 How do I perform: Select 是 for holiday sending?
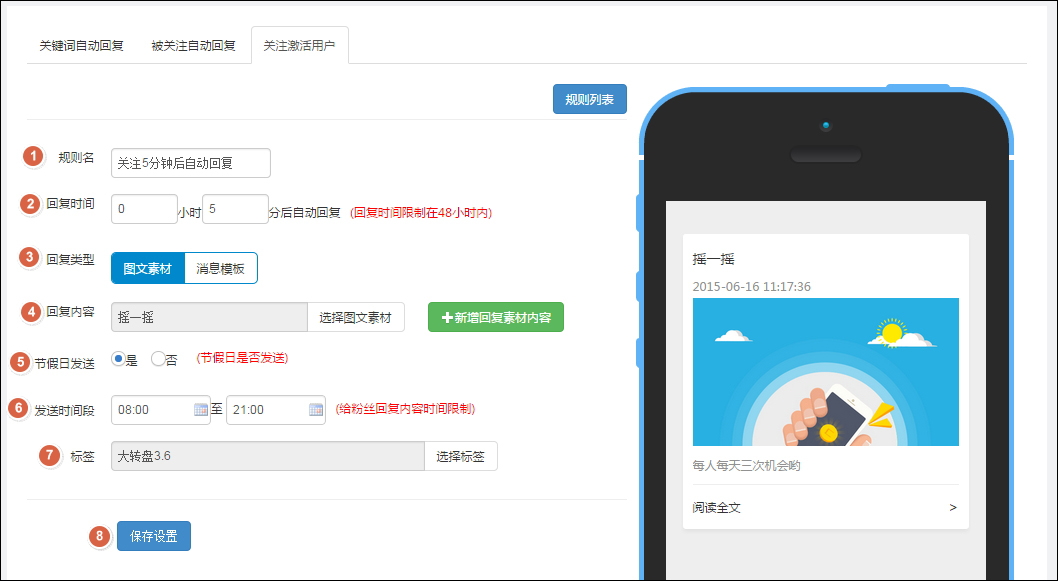pyautogui.click(x=119, y=359)
